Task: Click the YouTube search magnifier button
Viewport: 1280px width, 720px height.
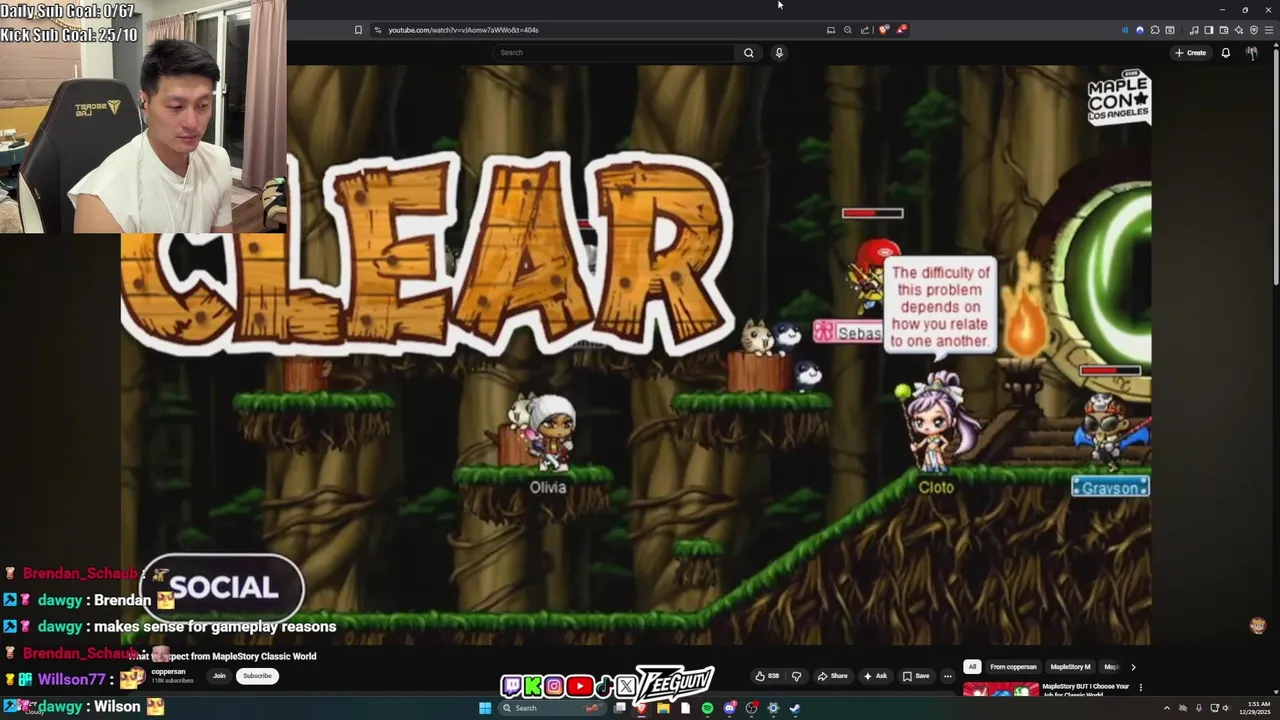Action: pyautogui.click(x=748, y=52)
